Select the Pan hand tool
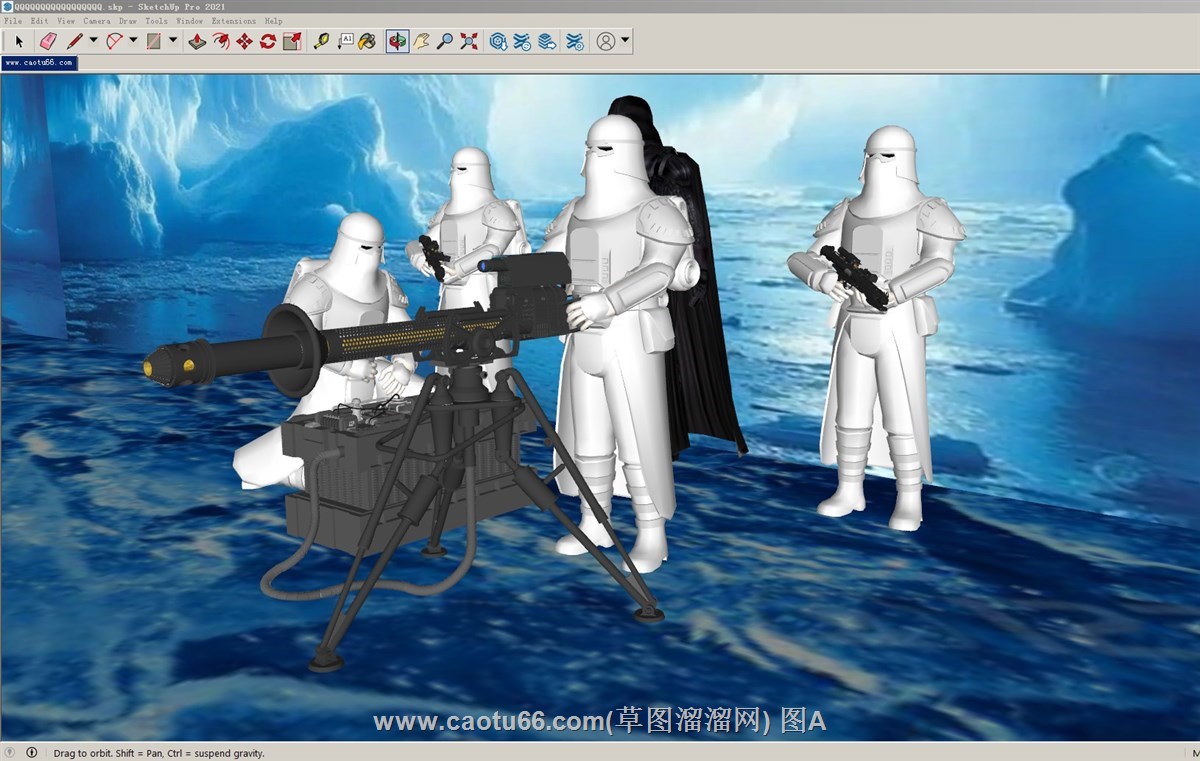The height and width of the screenshot is (761, 1200). point(421,41)
